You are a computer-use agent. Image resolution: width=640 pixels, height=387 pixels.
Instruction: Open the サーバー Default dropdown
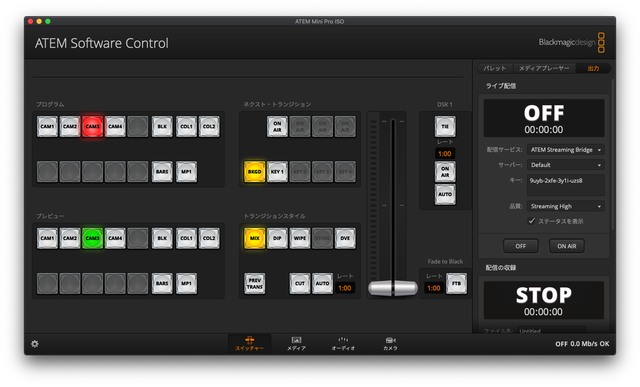566,165
